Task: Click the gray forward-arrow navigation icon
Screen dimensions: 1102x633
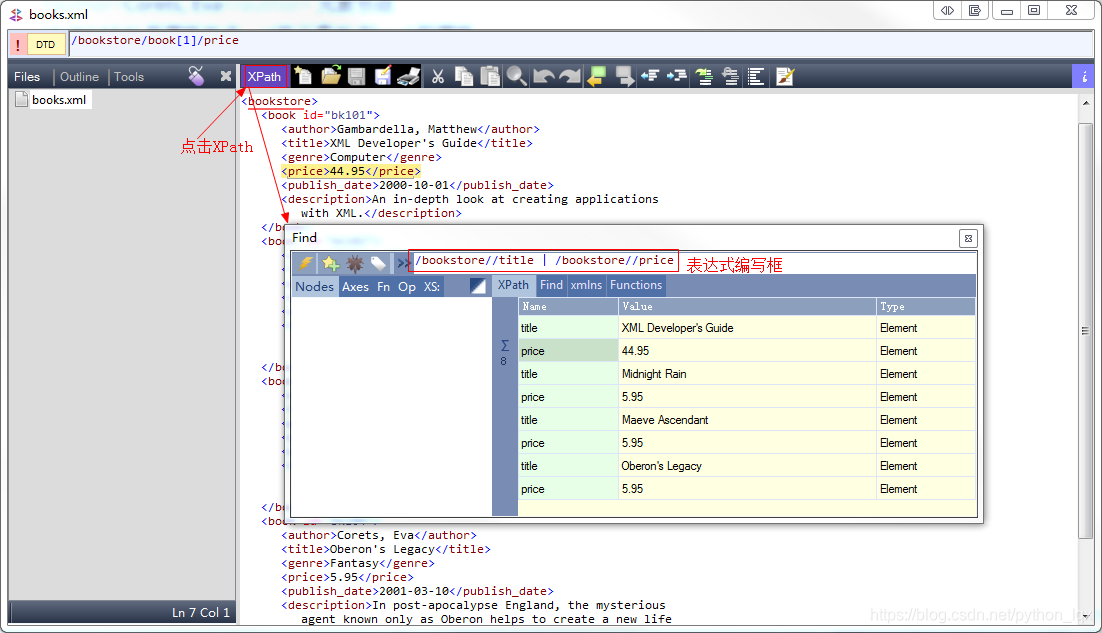Action: (x=624, y=77)
